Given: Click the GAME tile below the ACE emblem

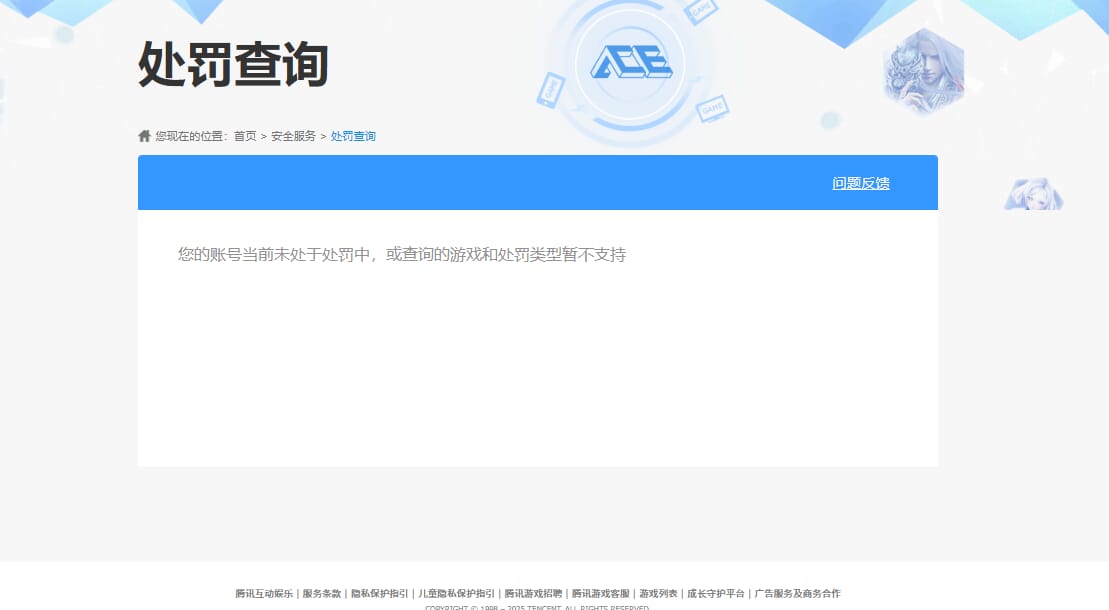Looking at the screenshot, I should 712,108.
